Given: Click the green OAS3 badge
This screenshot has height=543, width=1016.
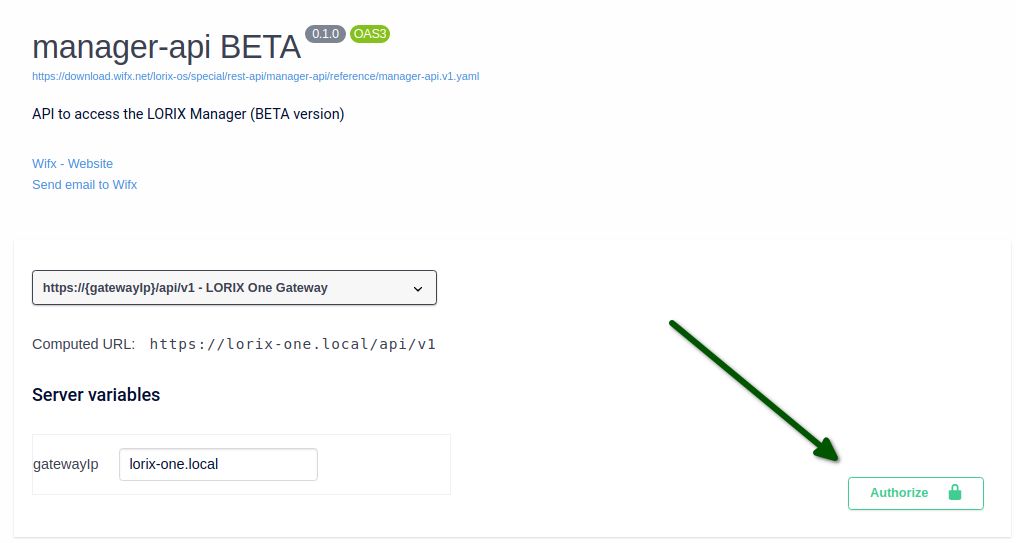Looking at the screenshot, I should (x=370, y=34).
